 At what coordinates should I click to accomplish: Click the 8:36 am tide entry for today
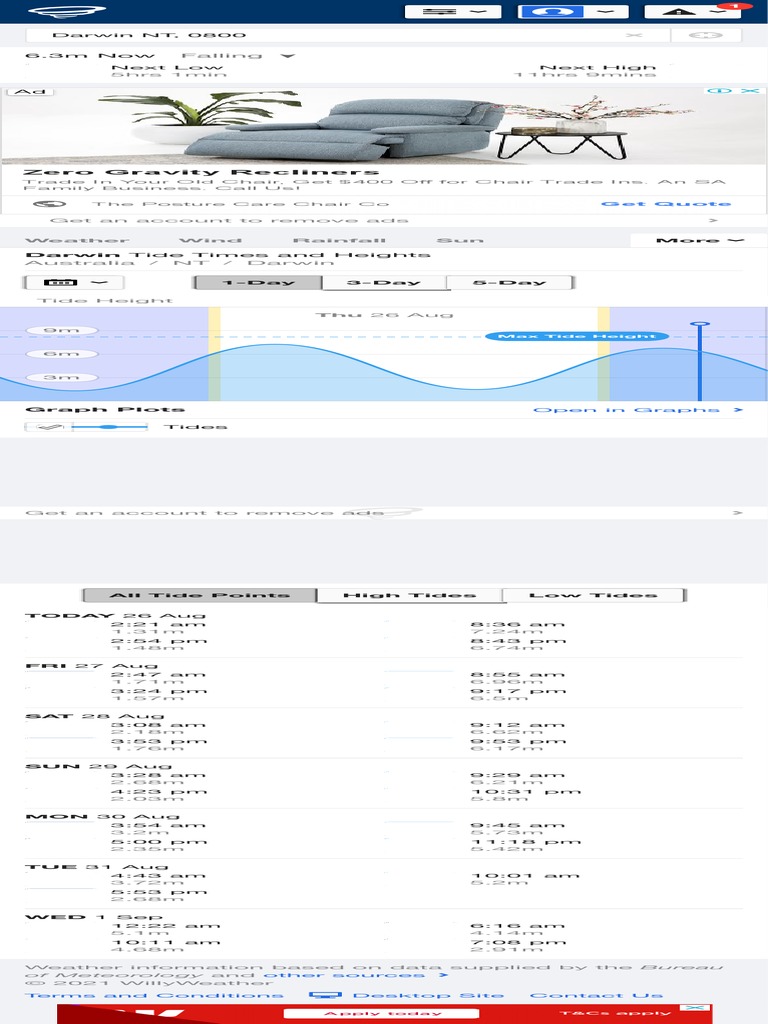(x=517, y=629)
